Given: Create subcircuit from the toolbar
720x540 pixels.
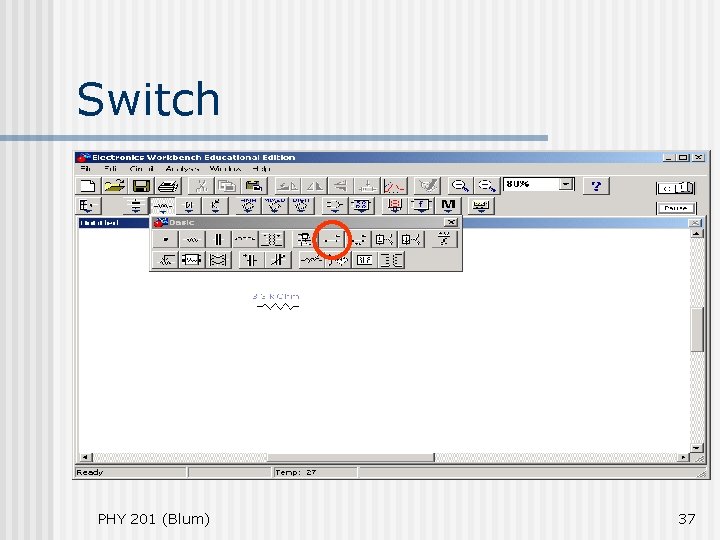Looking at the screenshot, I should 367,186.
